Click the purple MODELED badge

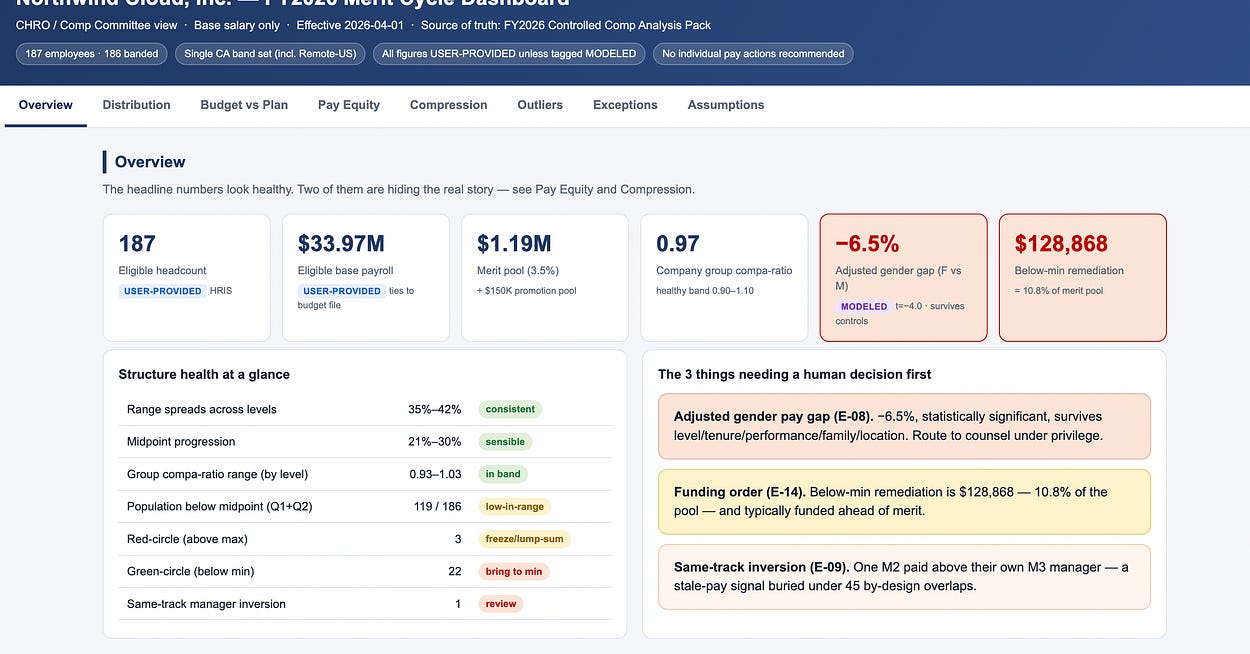864,306
